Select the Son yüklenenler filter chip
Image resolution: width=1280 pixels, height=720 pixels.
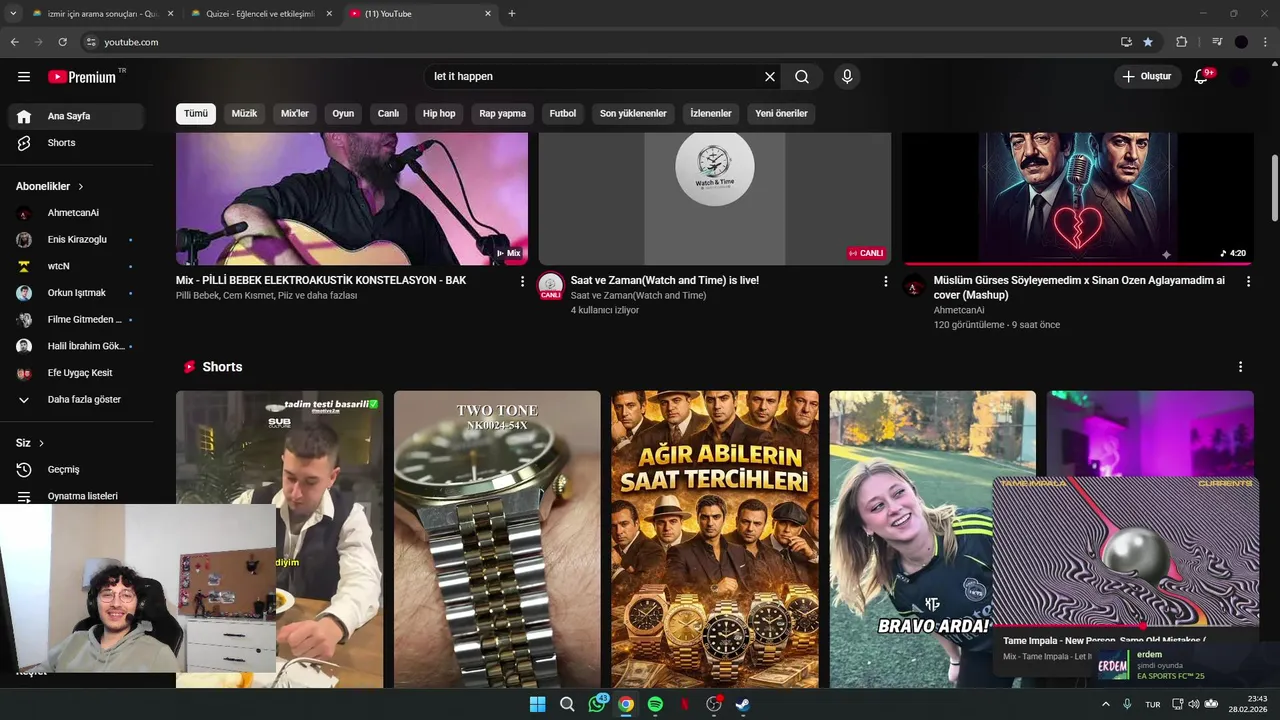point(633,114)
